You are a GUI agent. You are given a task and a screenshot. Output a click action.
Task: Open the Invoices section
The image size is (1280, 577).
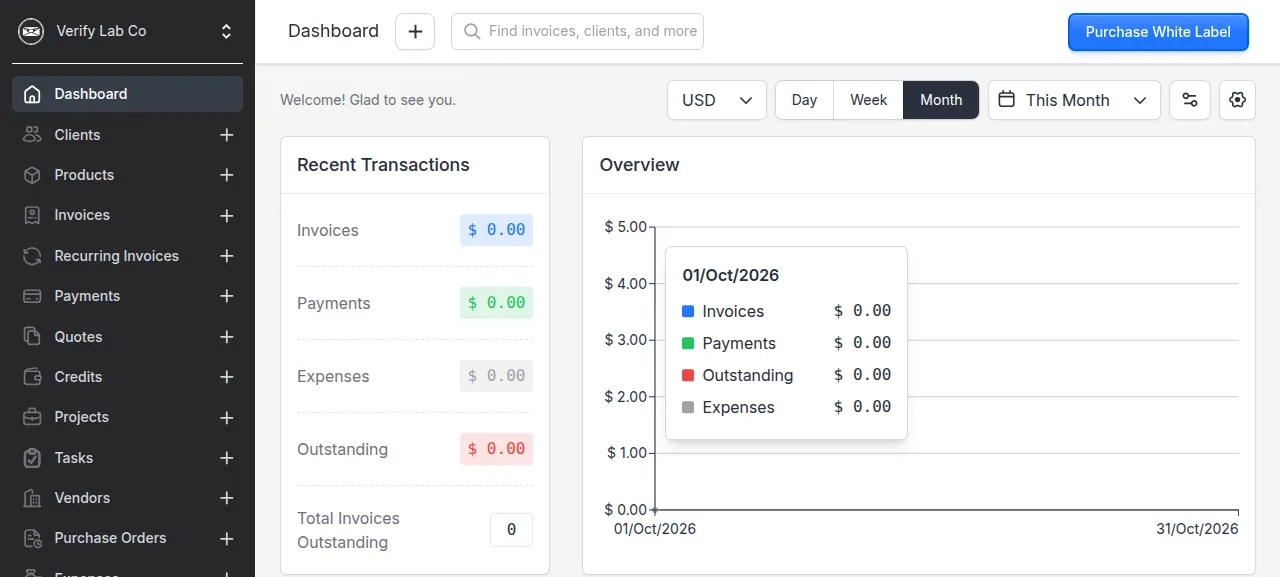82,215
